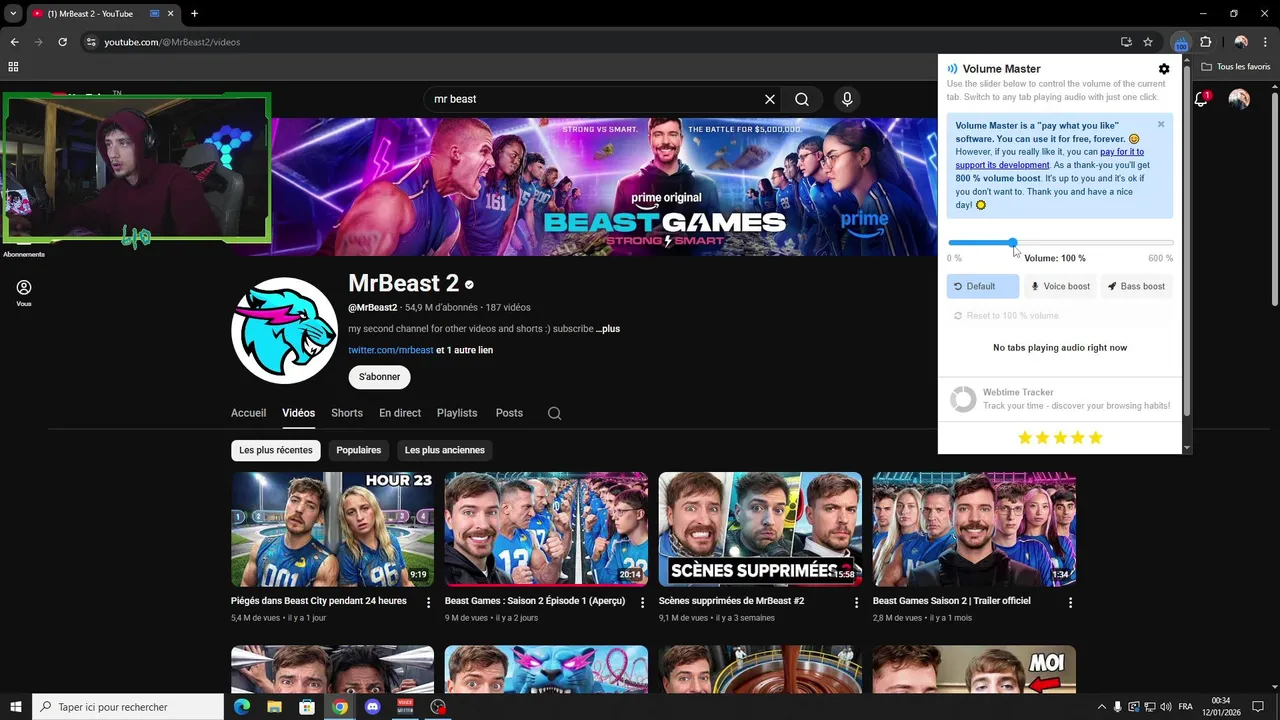Viewport: 1280px width, 720px height.
Task: View site information icon in address bar
Action: coord(91,42)
